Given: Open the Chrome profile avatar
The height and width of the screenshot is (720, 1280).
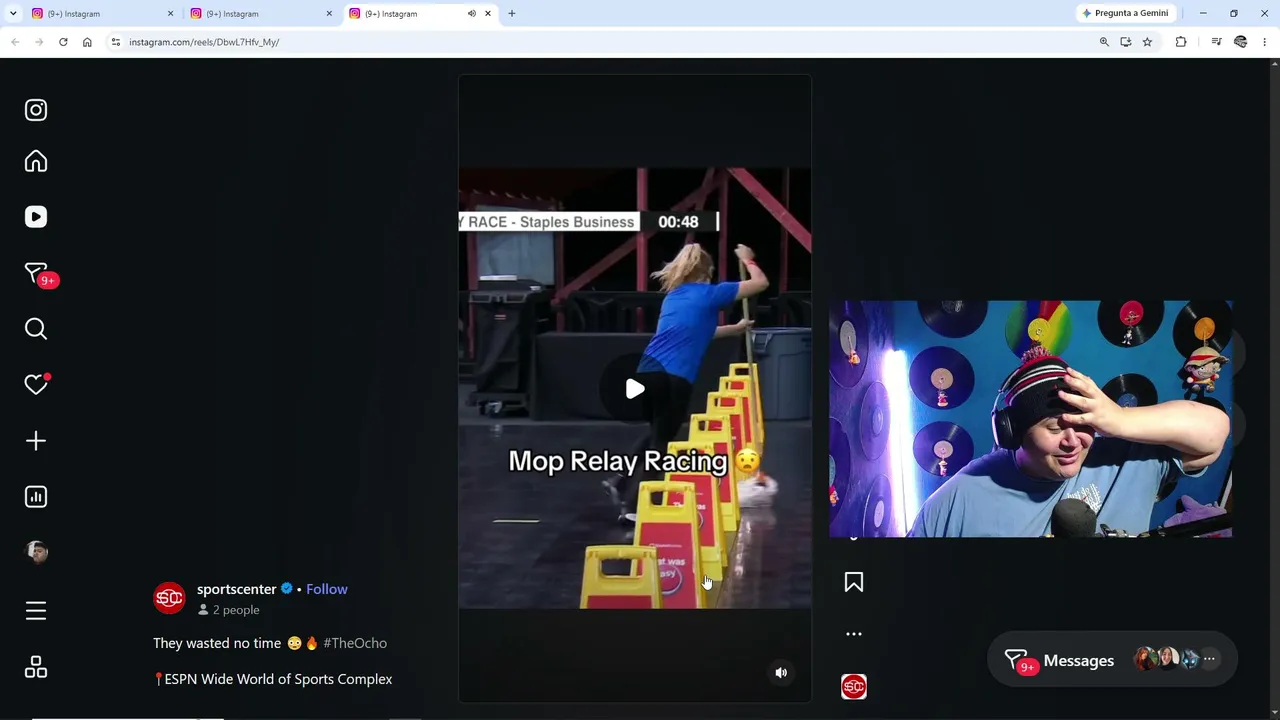Looking at the screenshot, I should [x=1241, y=42].
